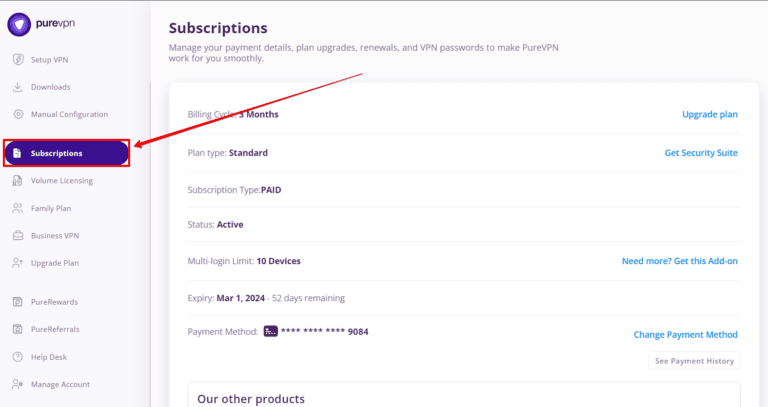The image size is (768, 407).
Task: Go to PureReferrals in sidebar
Action: pos(55,329)
